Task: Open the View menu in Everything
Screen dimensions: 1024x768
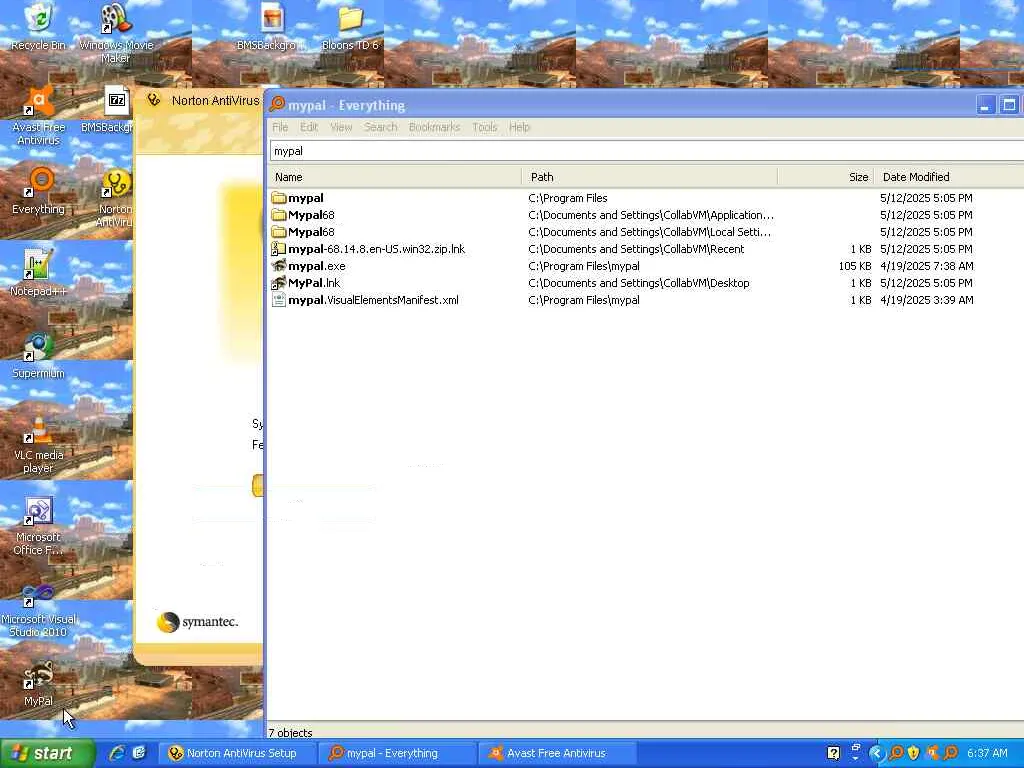Action: pyautogui.click(x=341, y=127)
